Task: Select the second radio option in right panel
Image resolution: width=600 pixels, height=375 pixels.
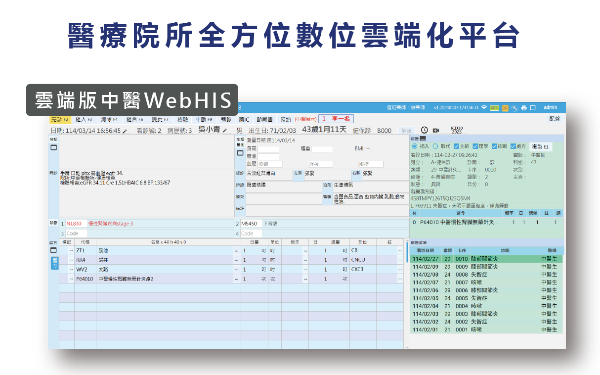Action: [435, 146]
